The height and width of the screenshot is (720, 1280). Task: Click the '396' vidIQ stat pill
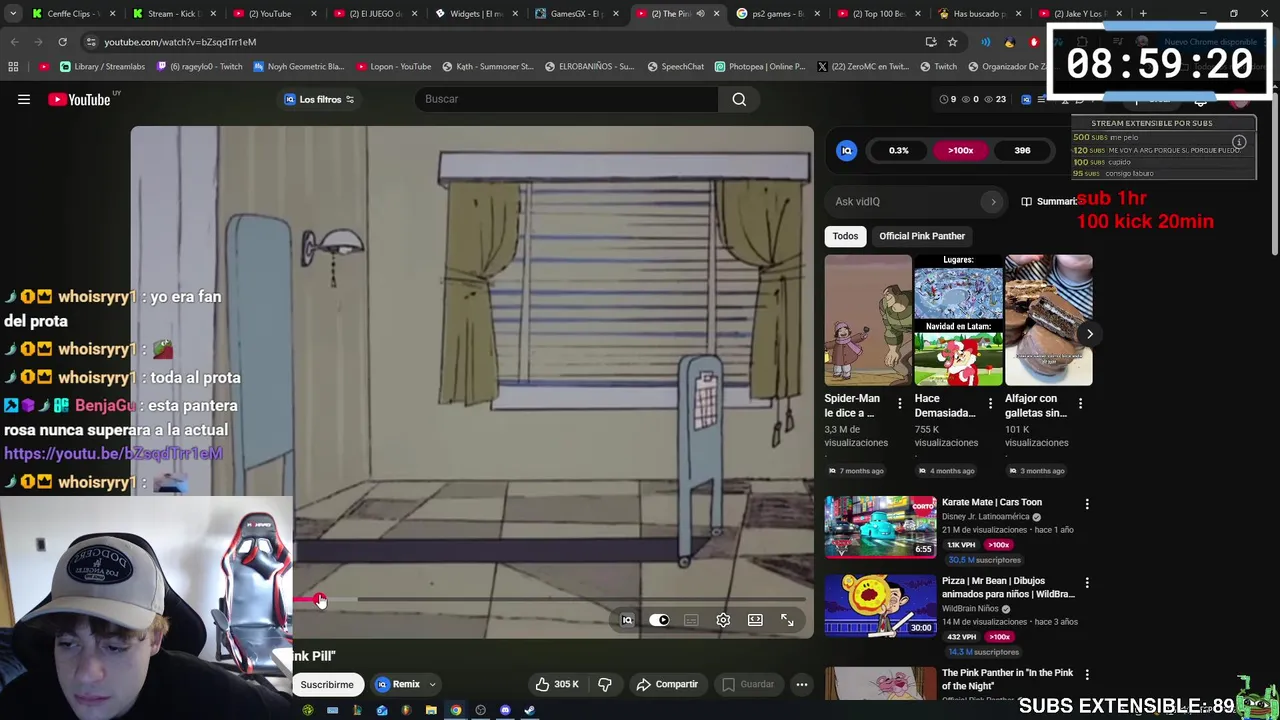click(1022, 150)
